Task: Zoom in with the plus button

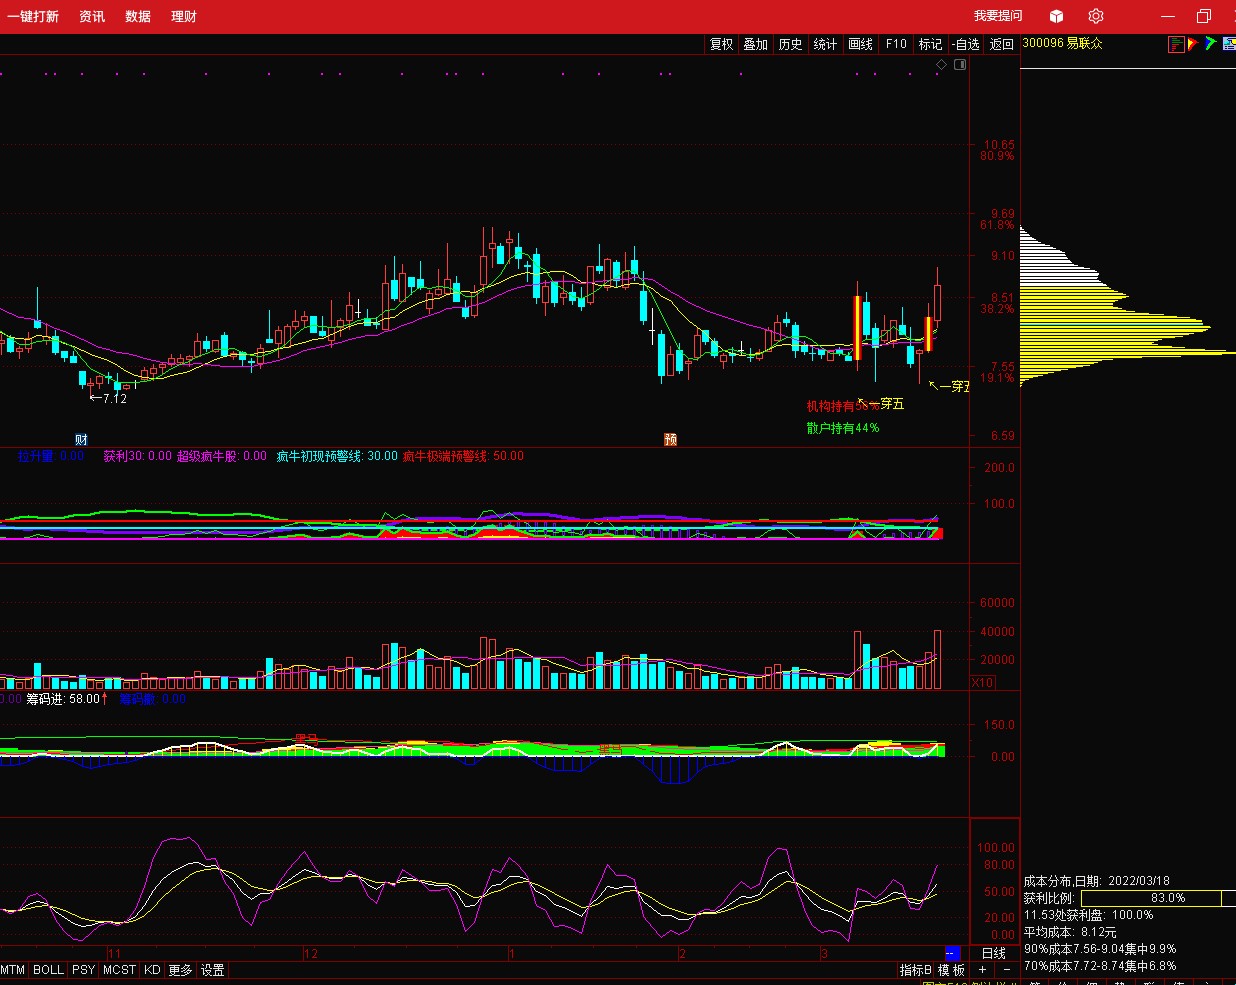Action: (982, 970)
